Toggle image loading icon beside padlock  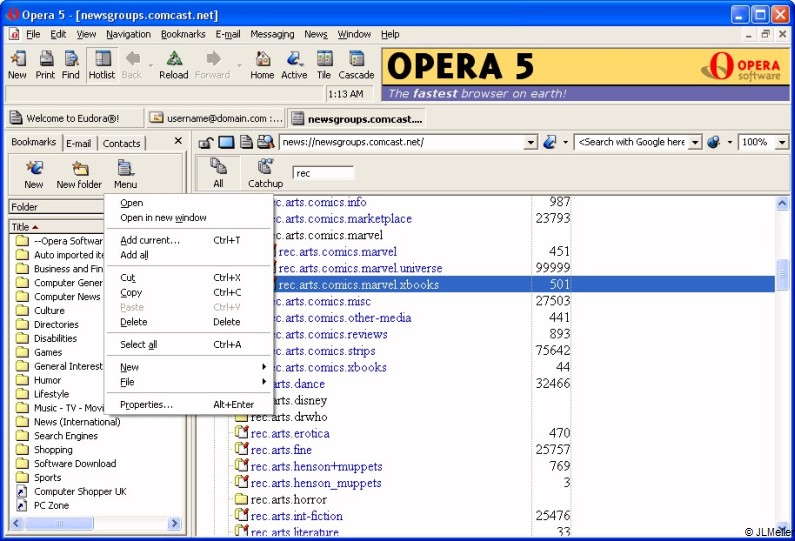click(226, 142)
